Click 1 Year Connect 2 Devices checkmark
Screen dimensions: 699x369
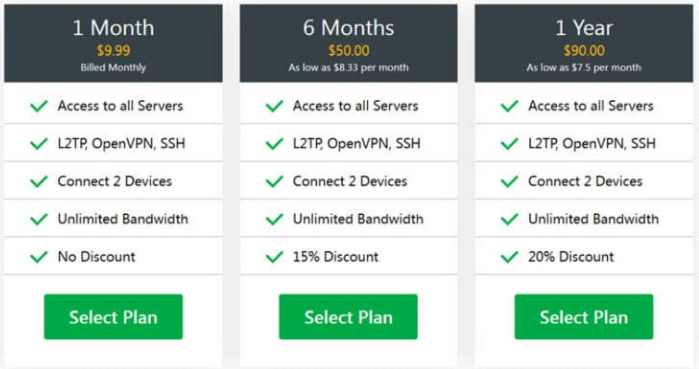tap(510, 181)
